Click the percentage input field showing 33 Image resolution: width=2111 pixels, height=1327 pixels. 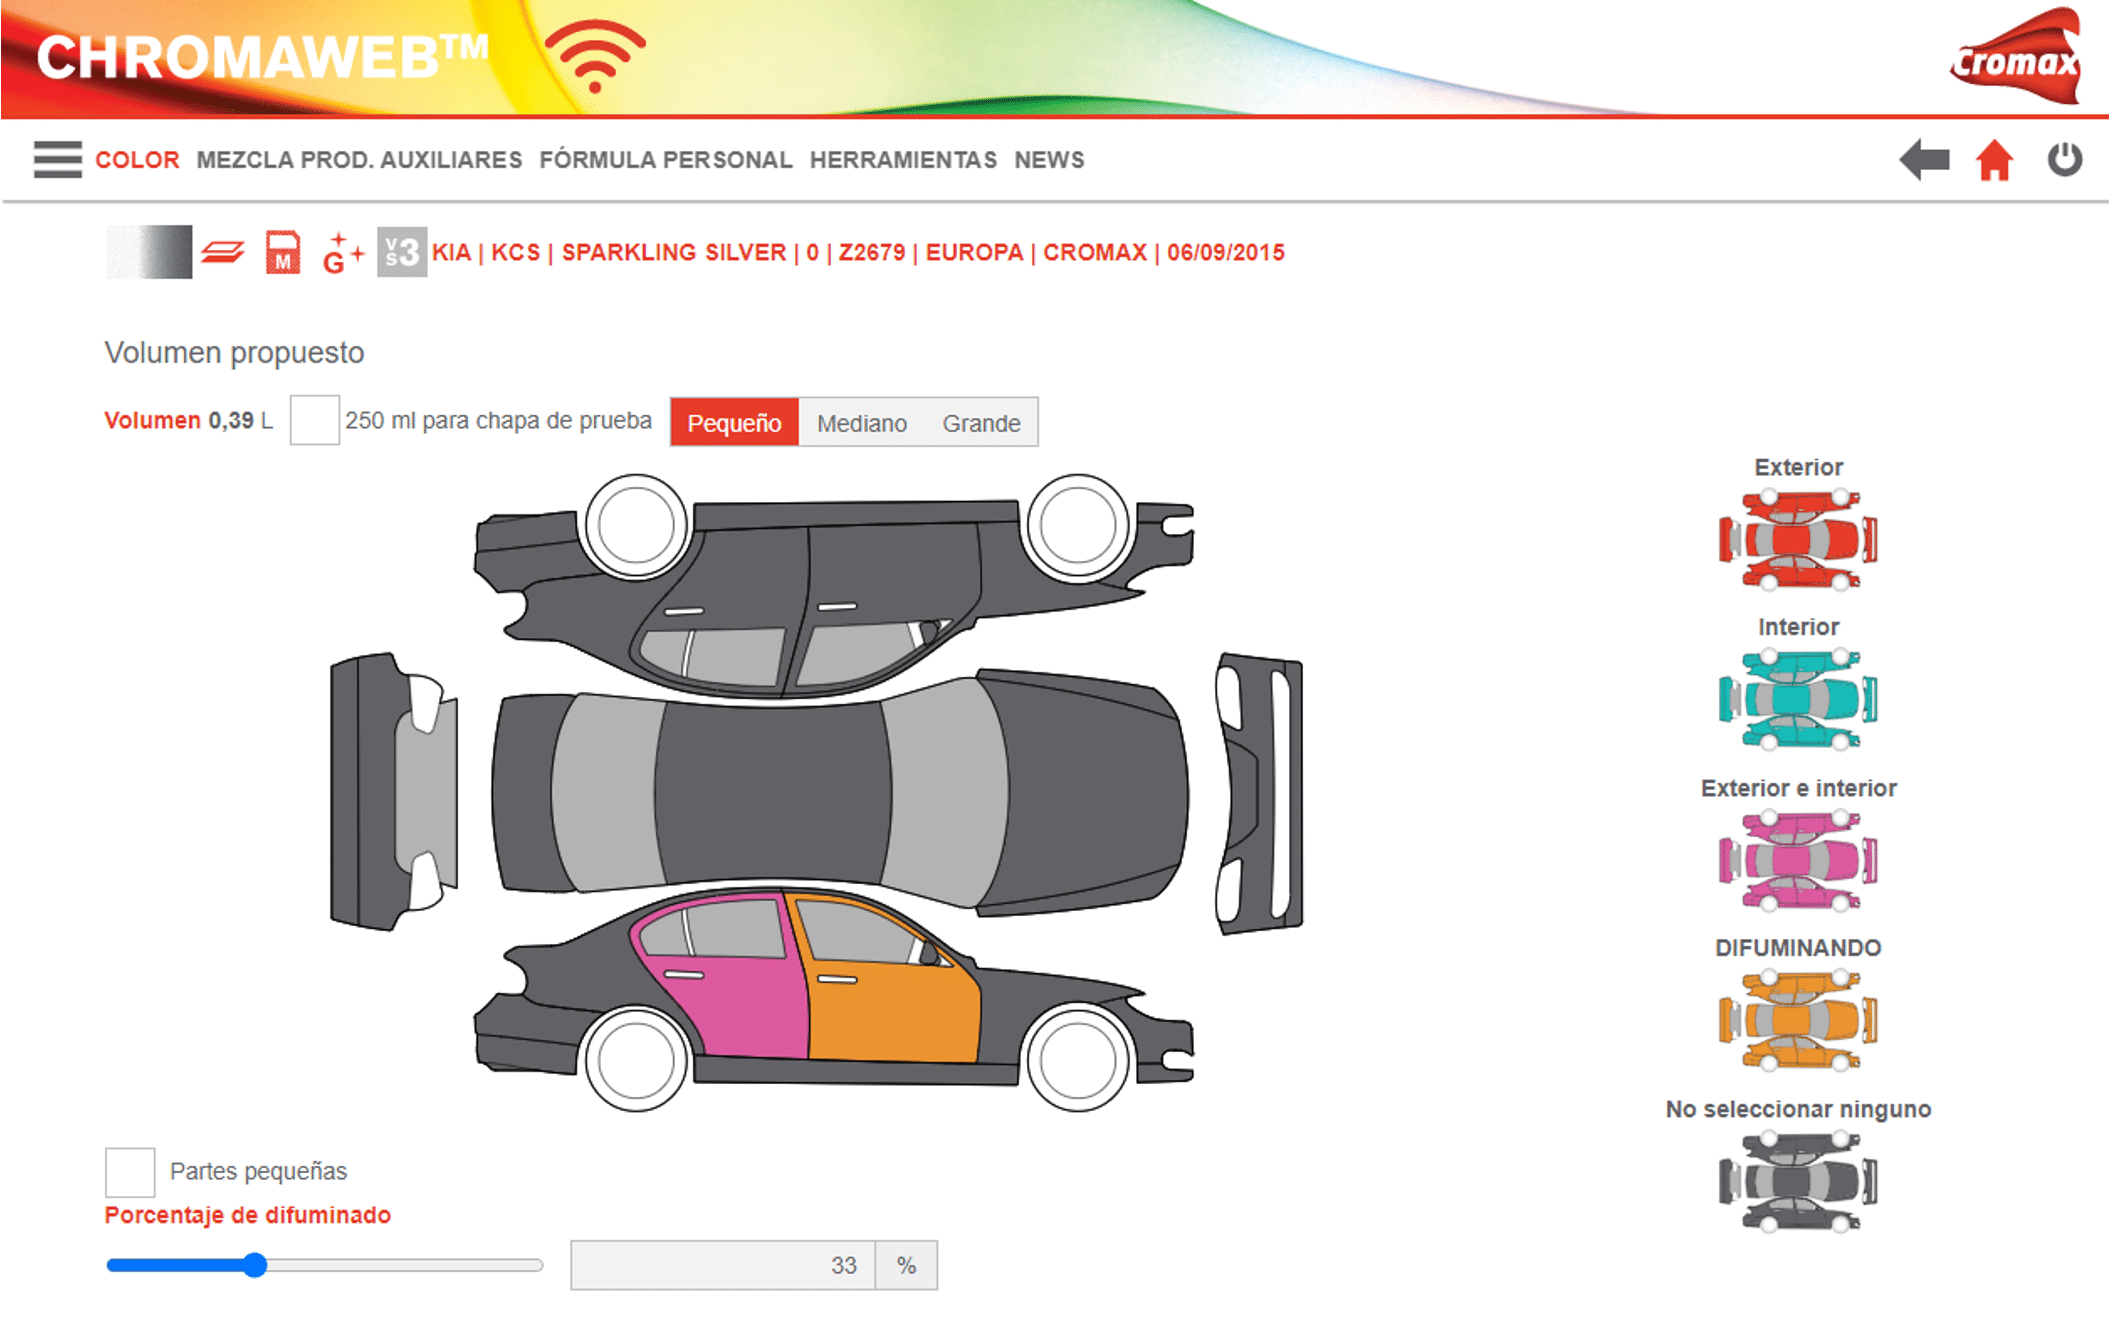pos(723,1265)
